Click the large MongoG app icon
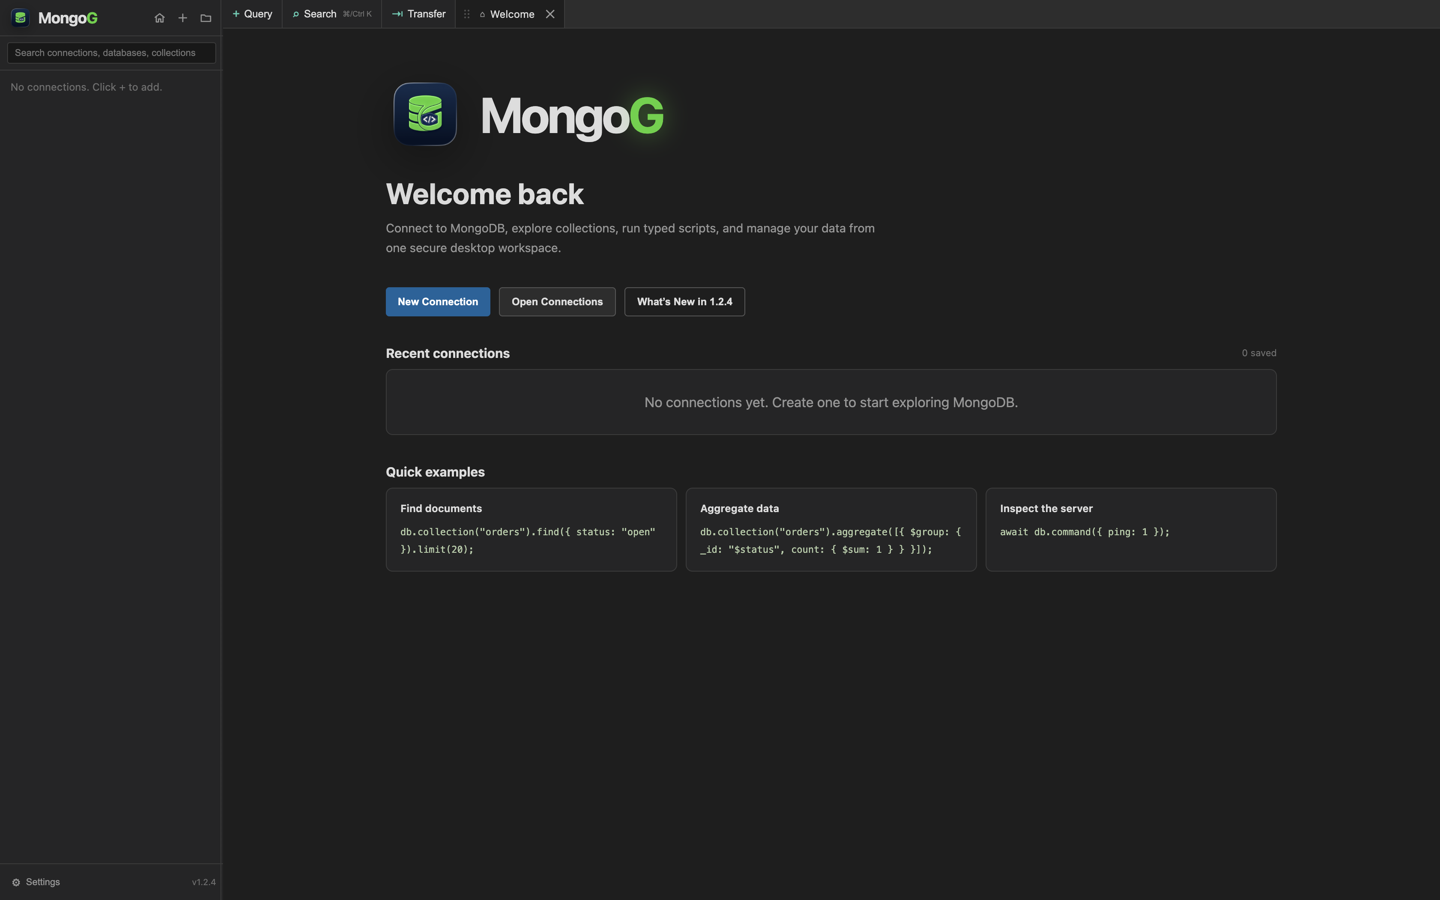 425,114
